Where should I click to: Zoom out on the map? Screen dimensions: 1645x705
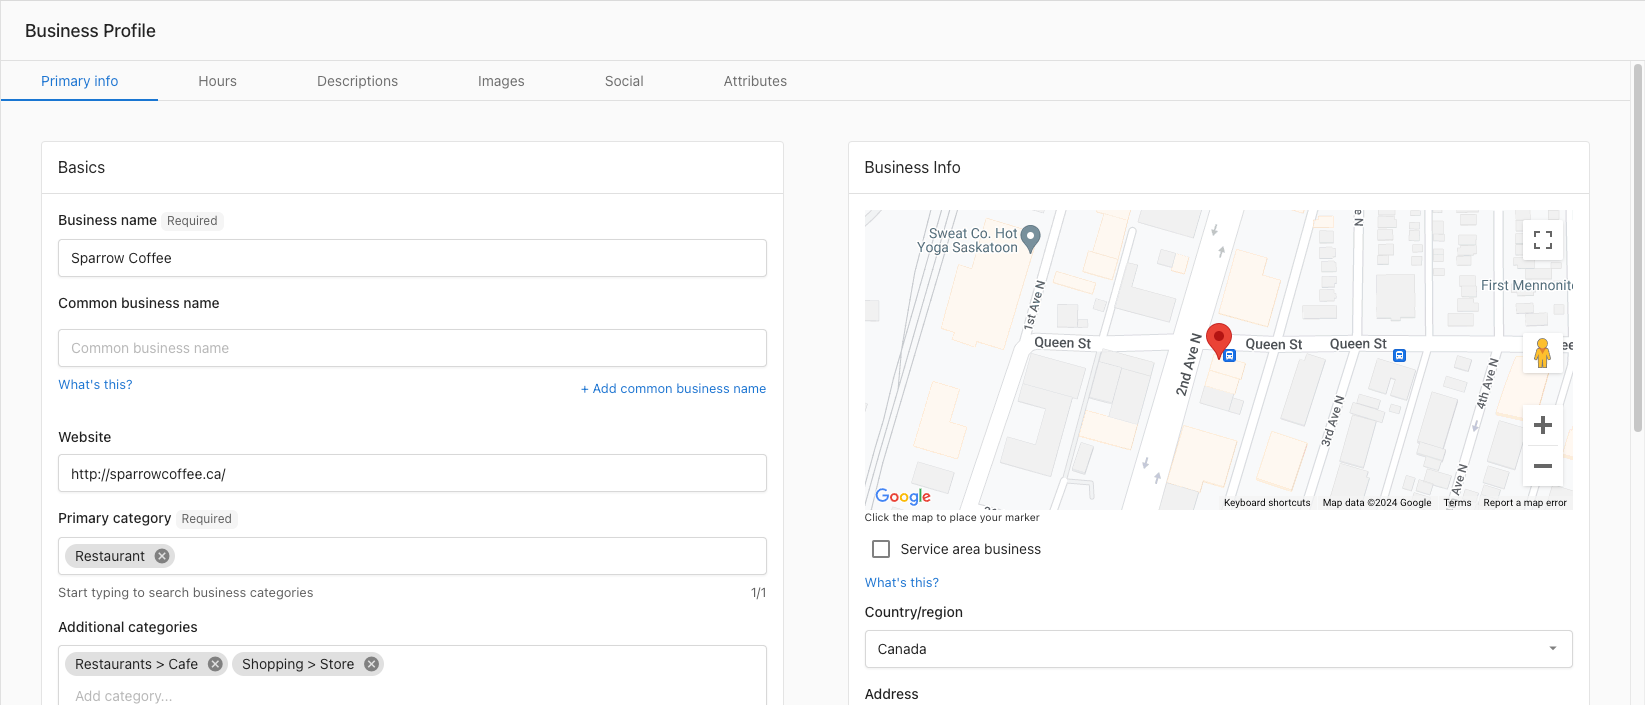coord(1543,466)
